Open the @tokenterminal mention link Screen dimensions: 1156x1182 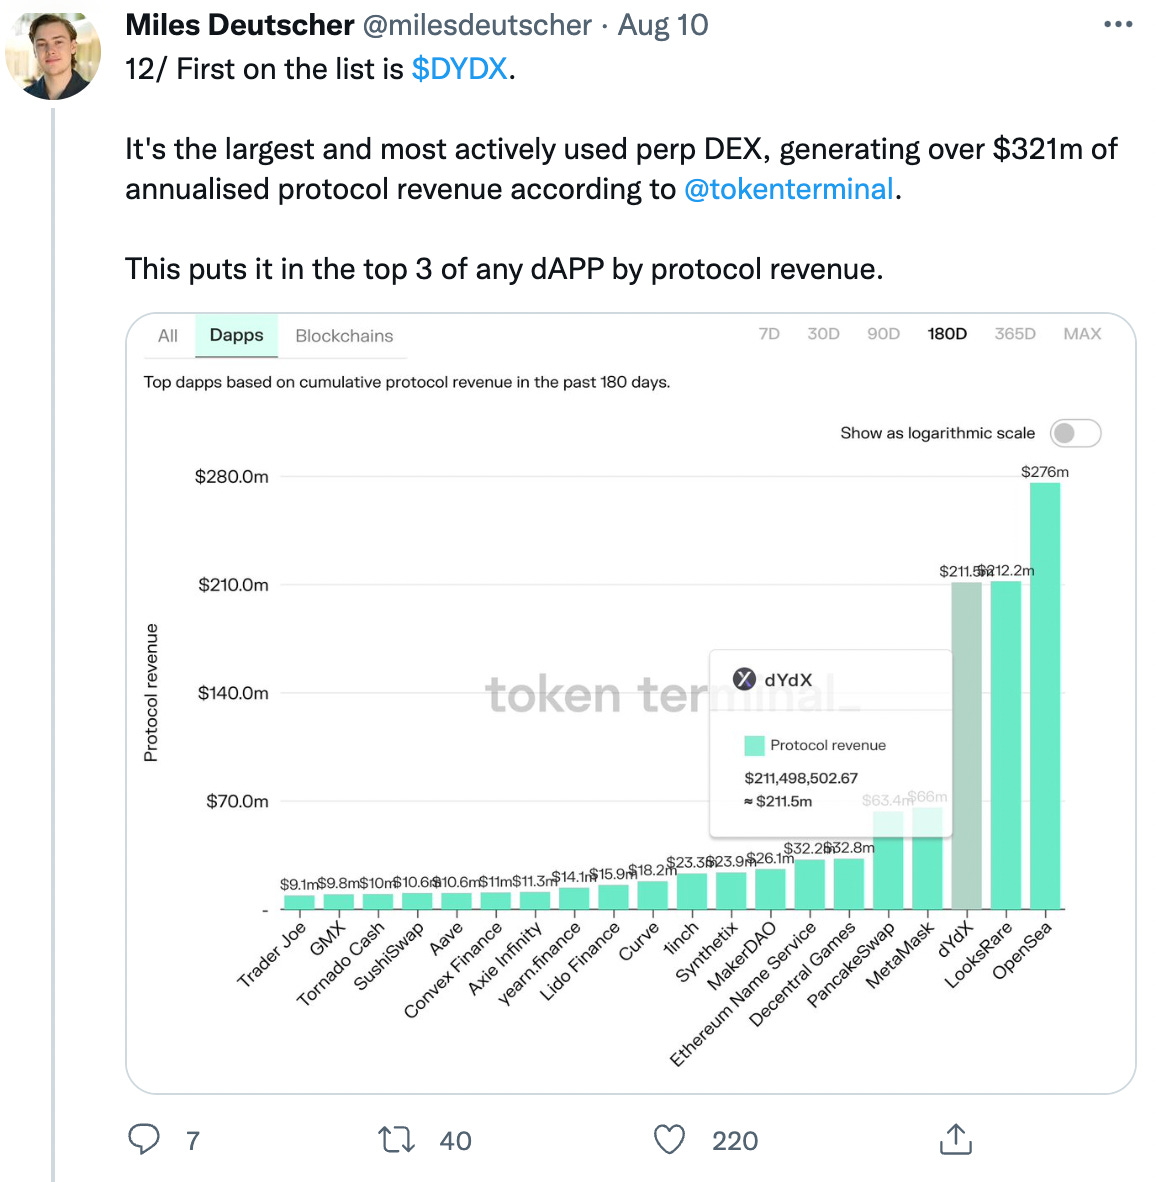(789, 189)
